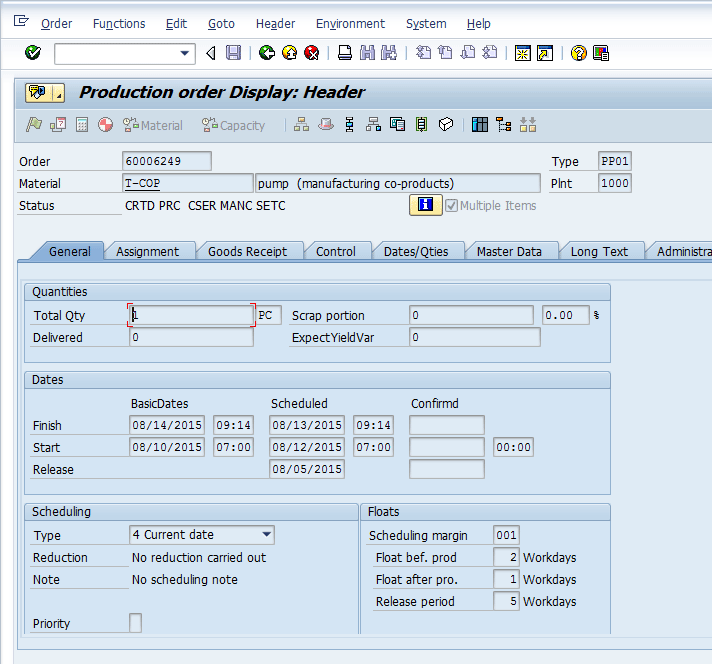
Task: Open the command field dropdown arrow
Action: tap(185, 53)
